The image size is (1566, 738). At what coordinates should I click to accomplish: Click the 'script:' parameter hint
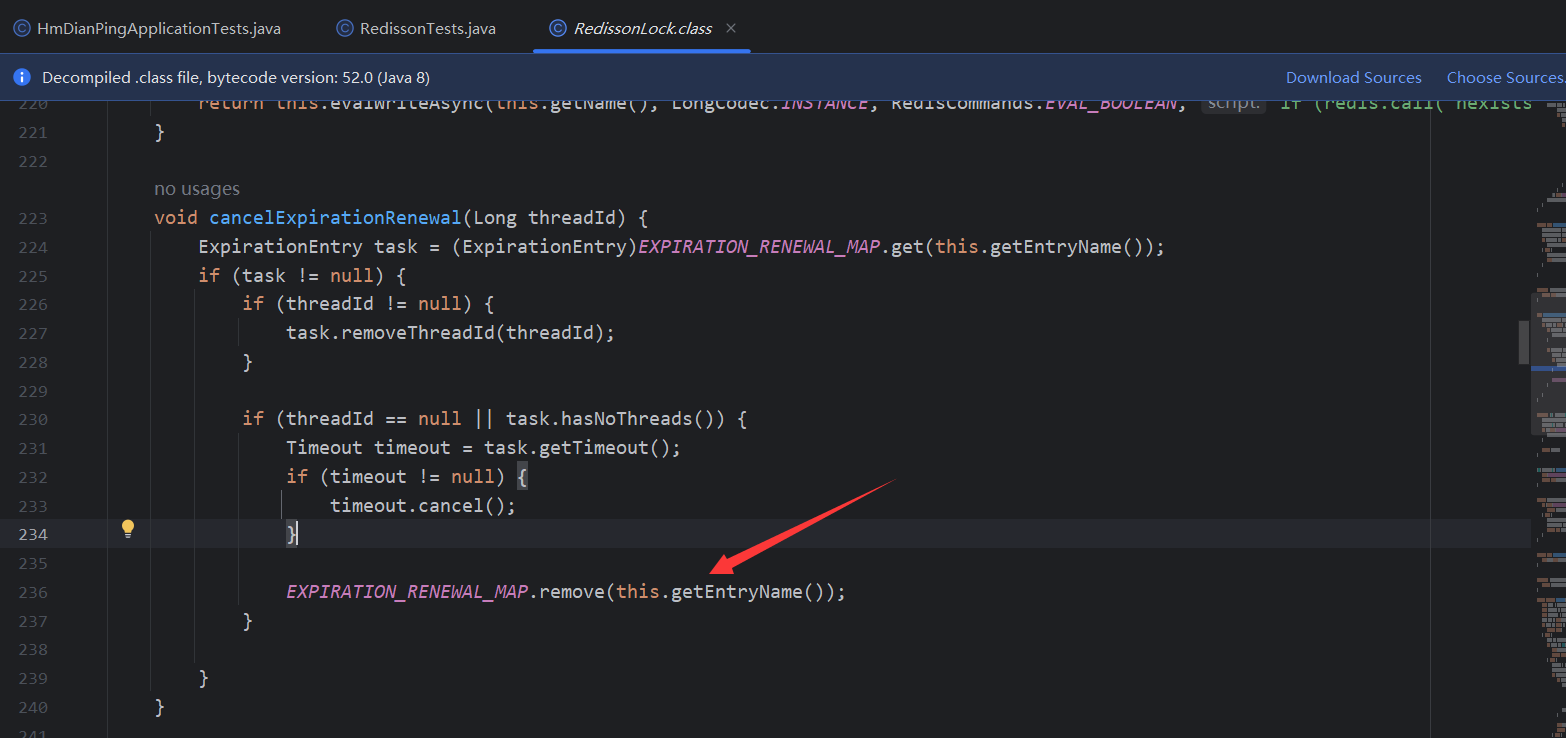click(1233, 102)
